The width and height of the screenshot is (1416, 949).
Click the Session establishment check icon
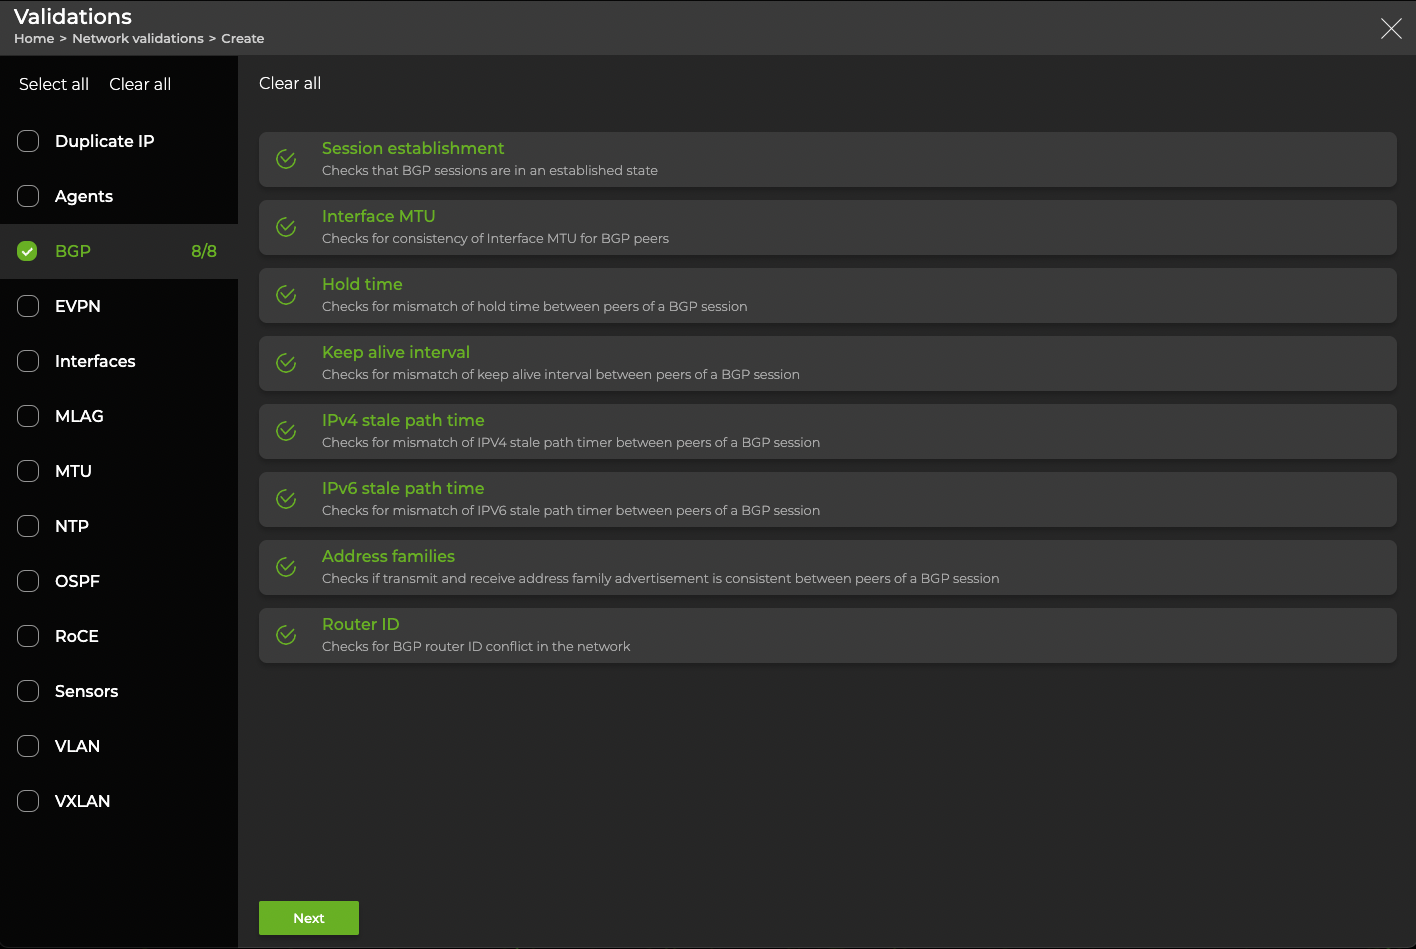click(x=286, y=159)
